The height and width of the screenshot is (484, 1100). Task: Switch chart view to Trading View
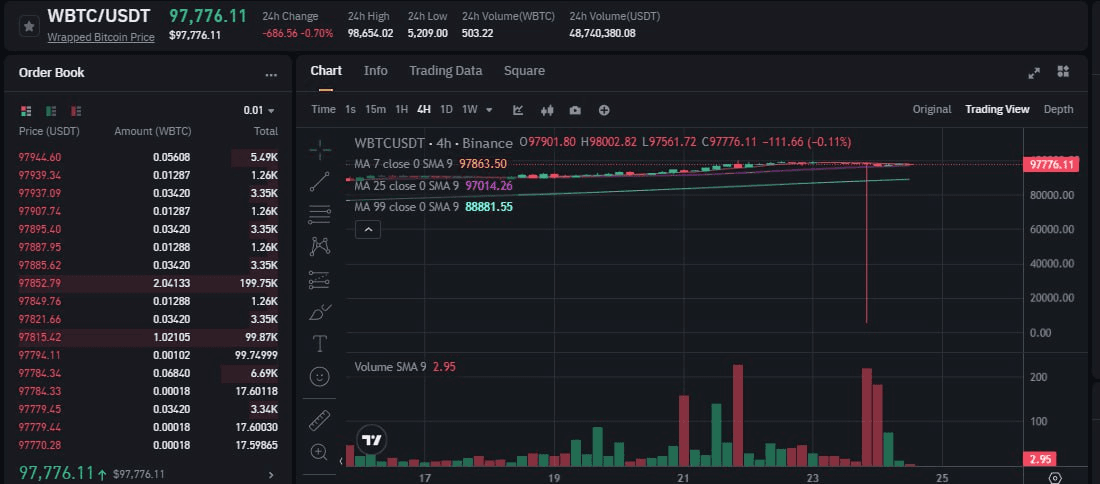[x=997, y=109]
